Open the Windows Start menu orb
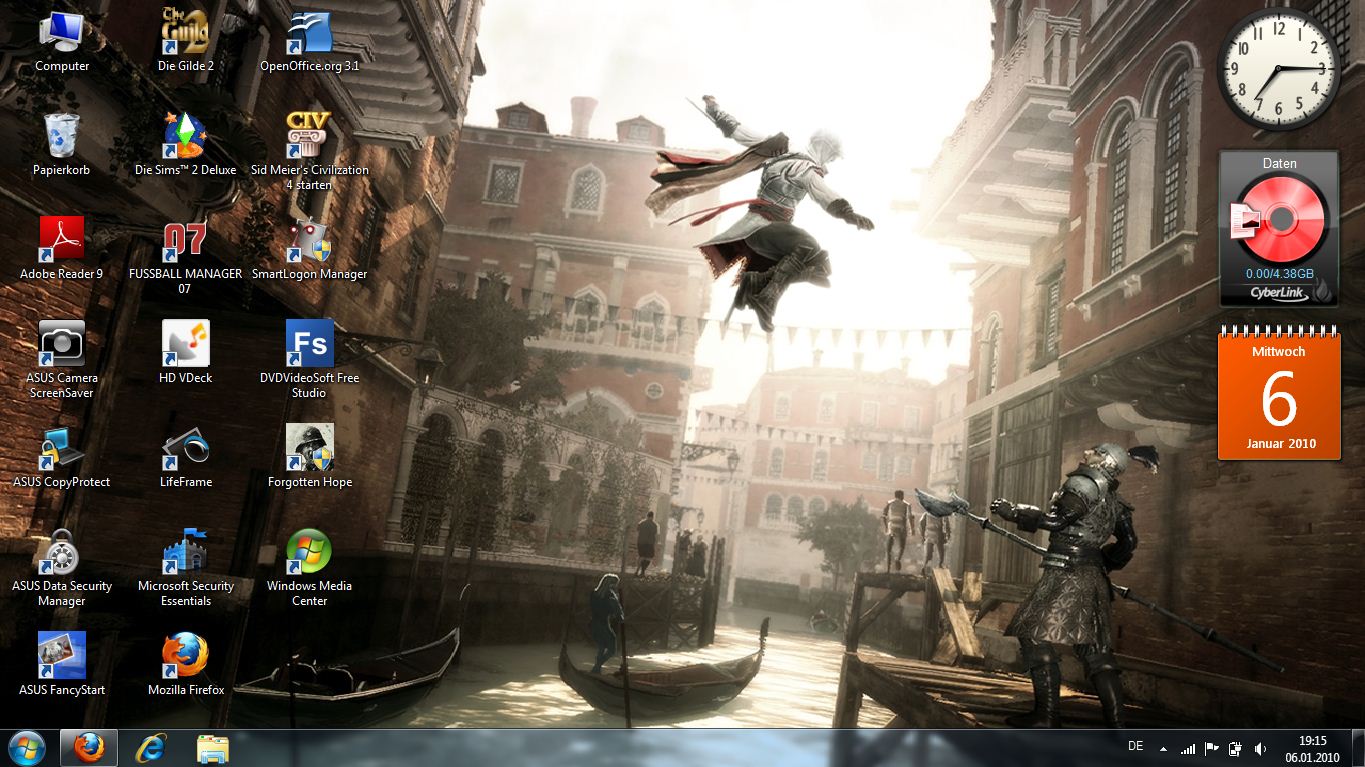This screenshot has width=1365, height=767. click(27, 748)
